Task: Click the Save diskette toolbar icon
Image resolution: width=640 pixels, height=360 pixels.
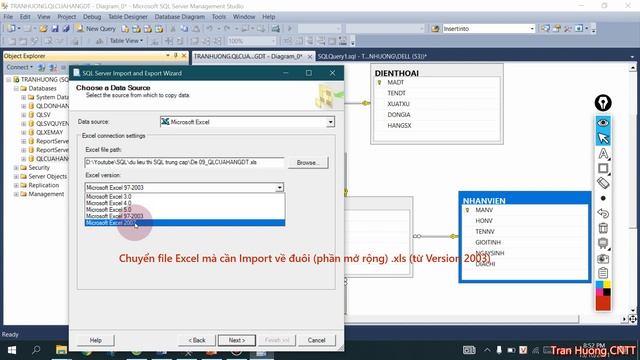Action: tap(55, 29)
